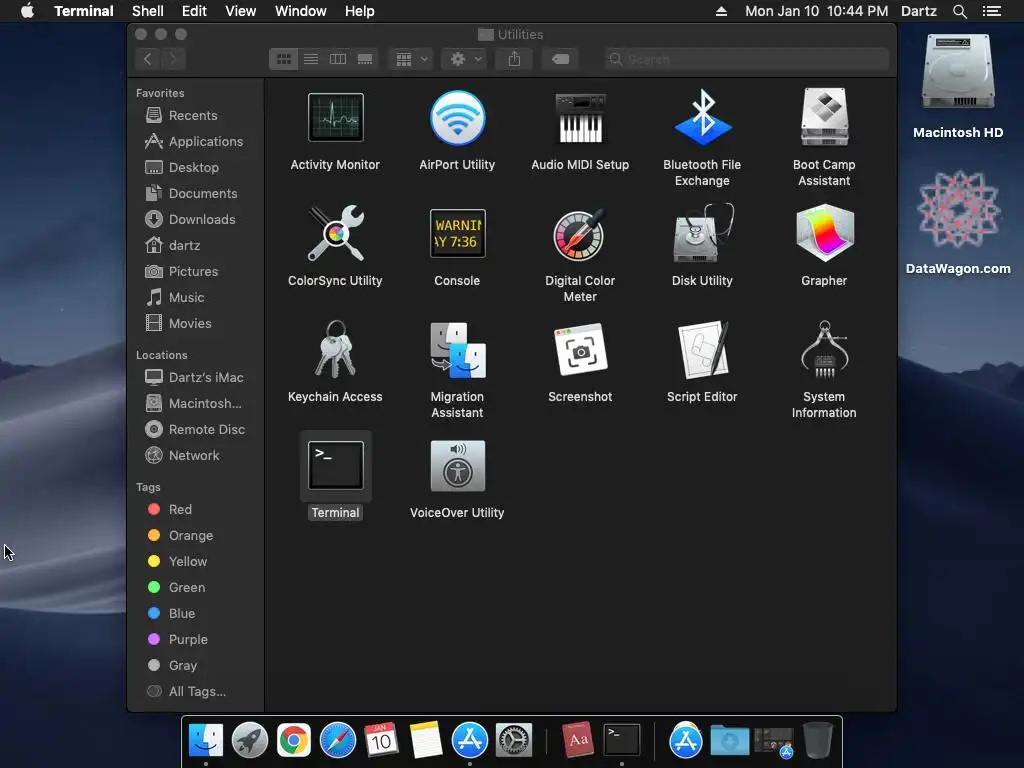Viewport: 1024px width, 768px height.
Task: Select the Console app icon
Action: coord(457,233)
